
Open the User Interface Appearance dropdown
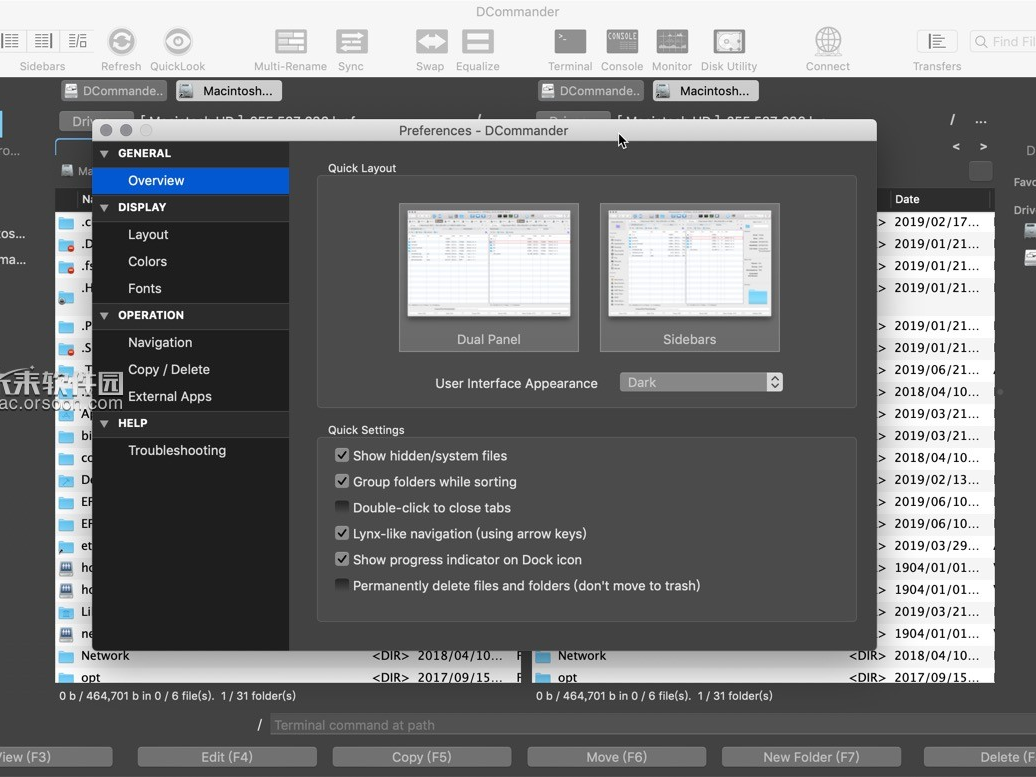700,382
